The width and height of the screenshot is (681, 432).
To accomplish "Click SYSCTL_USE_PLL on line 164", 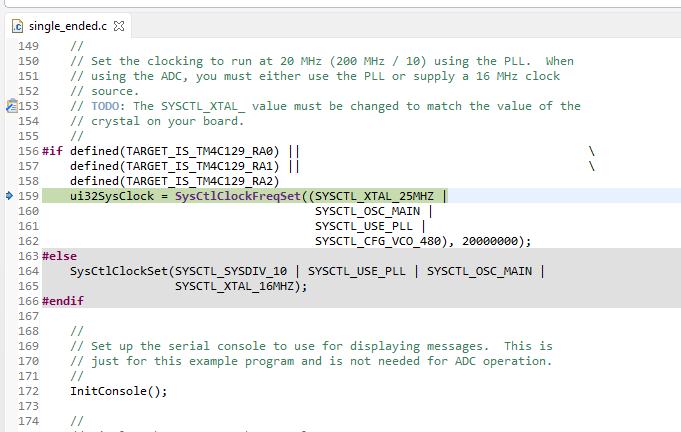I will 357,271.
